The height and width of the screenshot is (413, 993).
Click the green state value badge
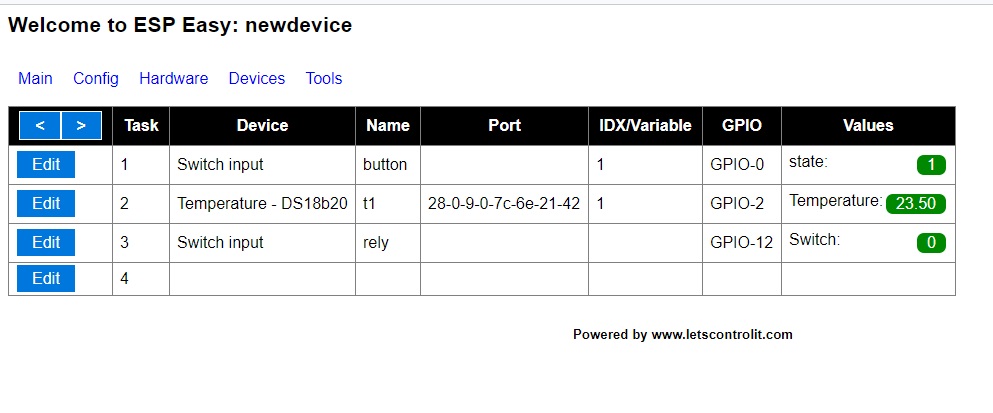[931, 165]
